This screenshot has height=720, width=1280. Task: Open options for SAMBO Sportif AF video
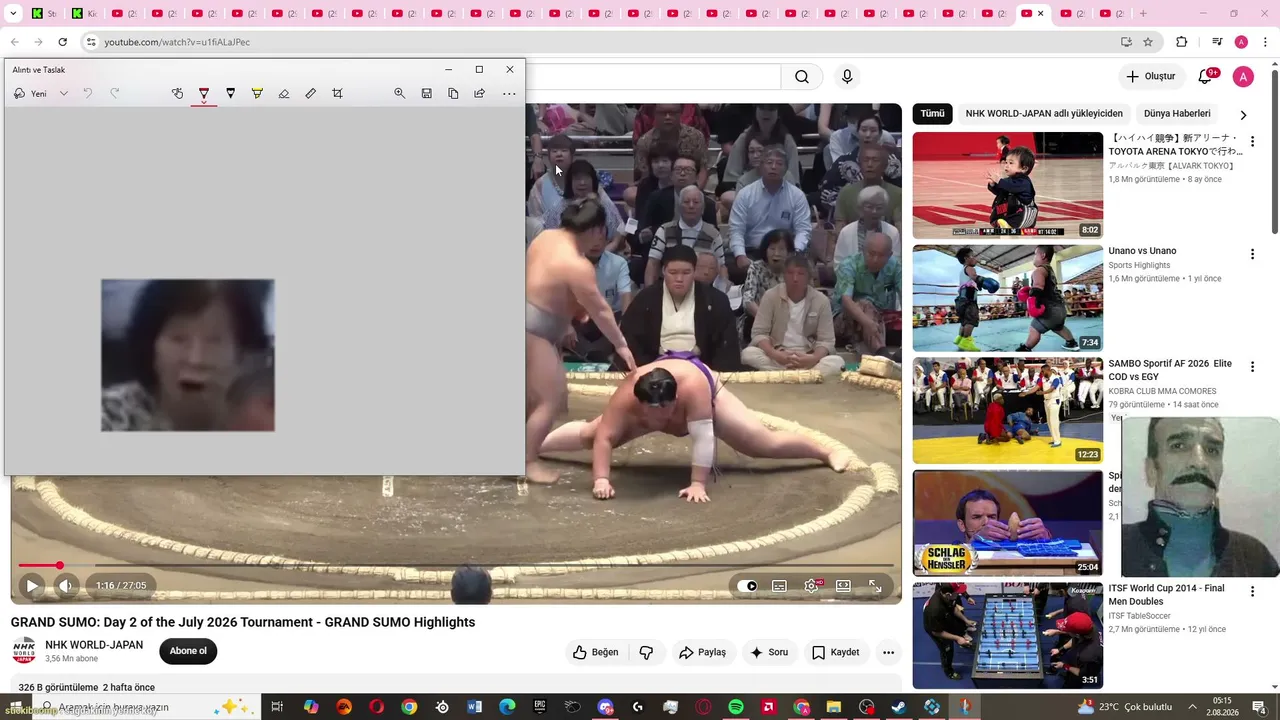pos(1252,367)
